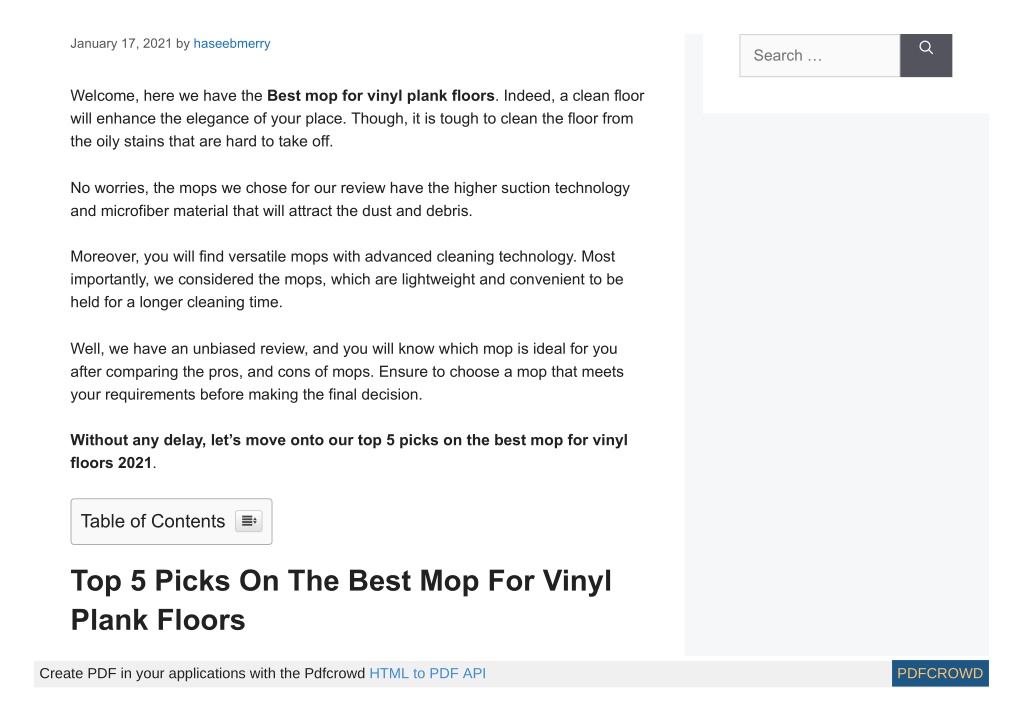The width and height of the screenshot is (1023, 724).
Task: Click the word by before author name
Action: point(183,44)
